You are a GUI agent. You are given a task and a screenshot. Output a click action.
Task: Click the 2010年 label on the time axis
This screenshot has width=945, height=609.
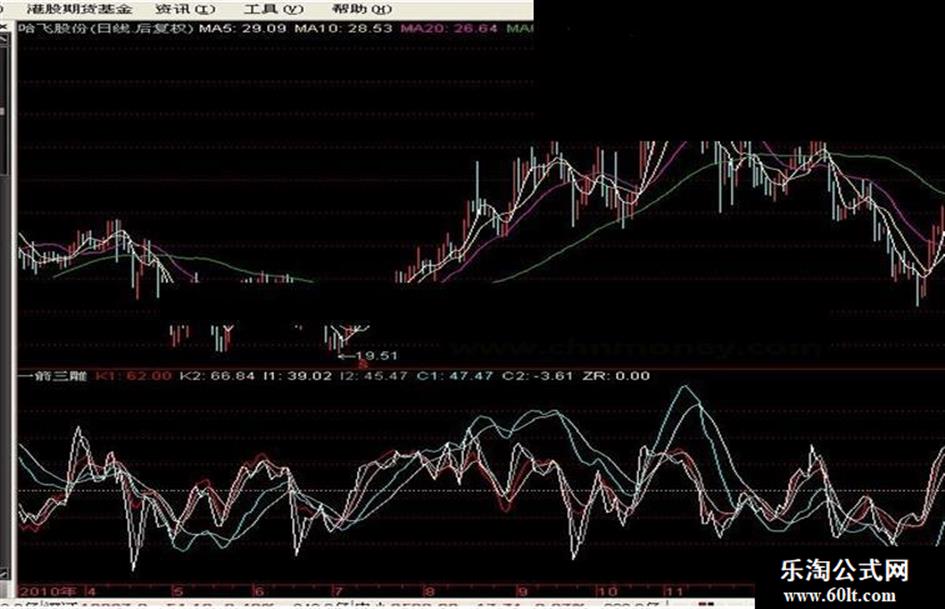point(48,592)
